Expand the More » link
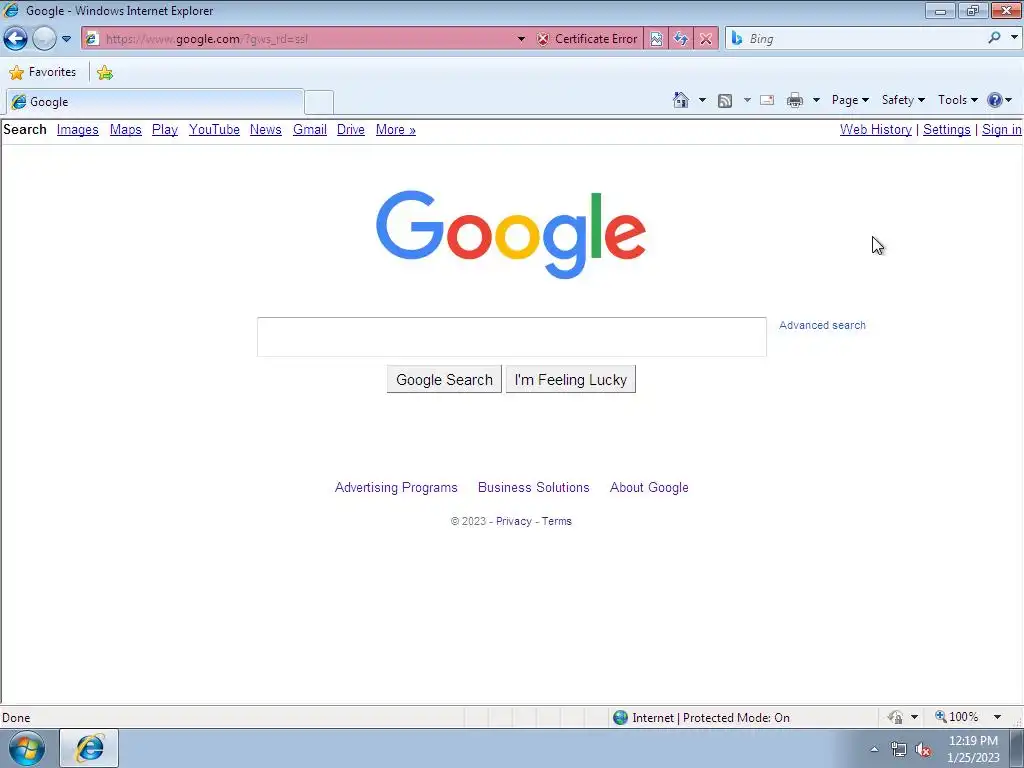Screen dimensions: 1024x768 pos(396,129)
